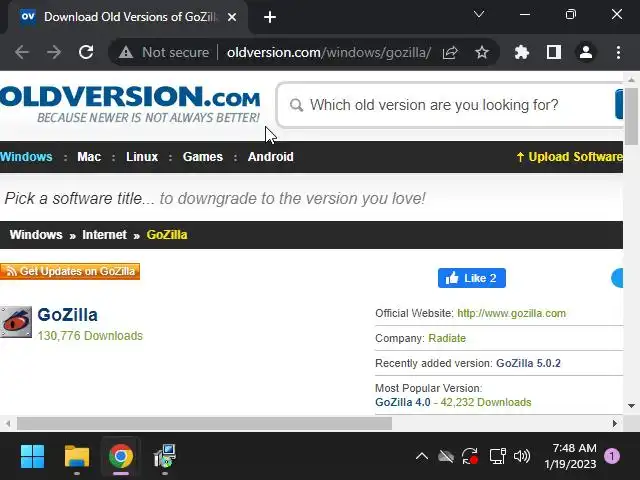This screenshot has width=640, height=480.
Task: Click Windows in the breadcrumb trail
Action: [x=36, y=235]
